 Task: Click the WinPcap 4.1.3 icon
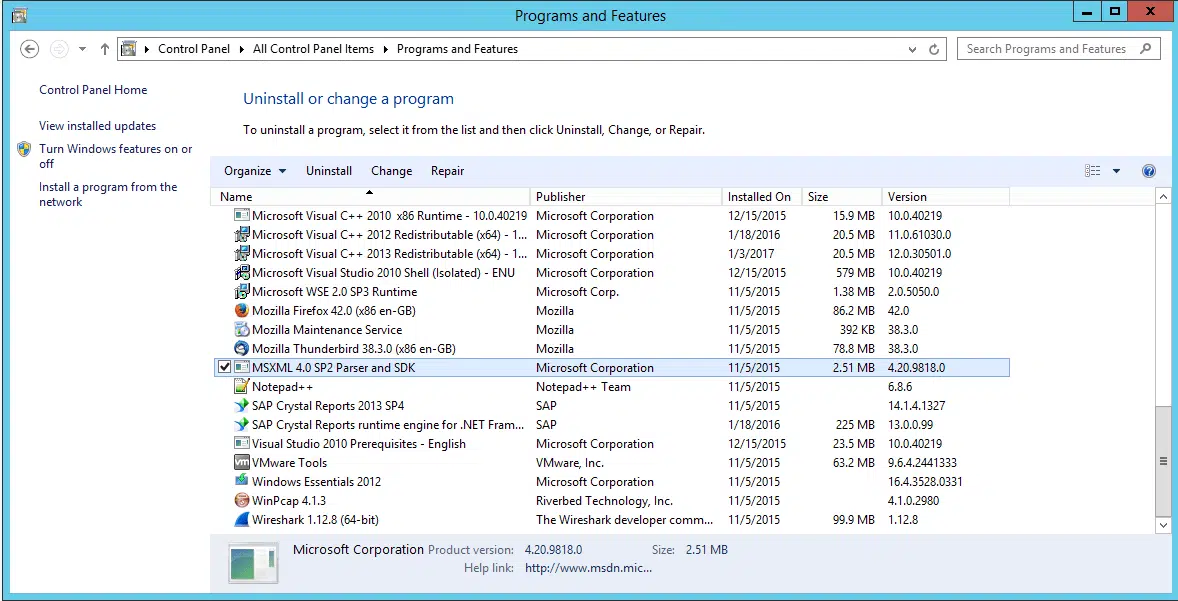[241, 500]
